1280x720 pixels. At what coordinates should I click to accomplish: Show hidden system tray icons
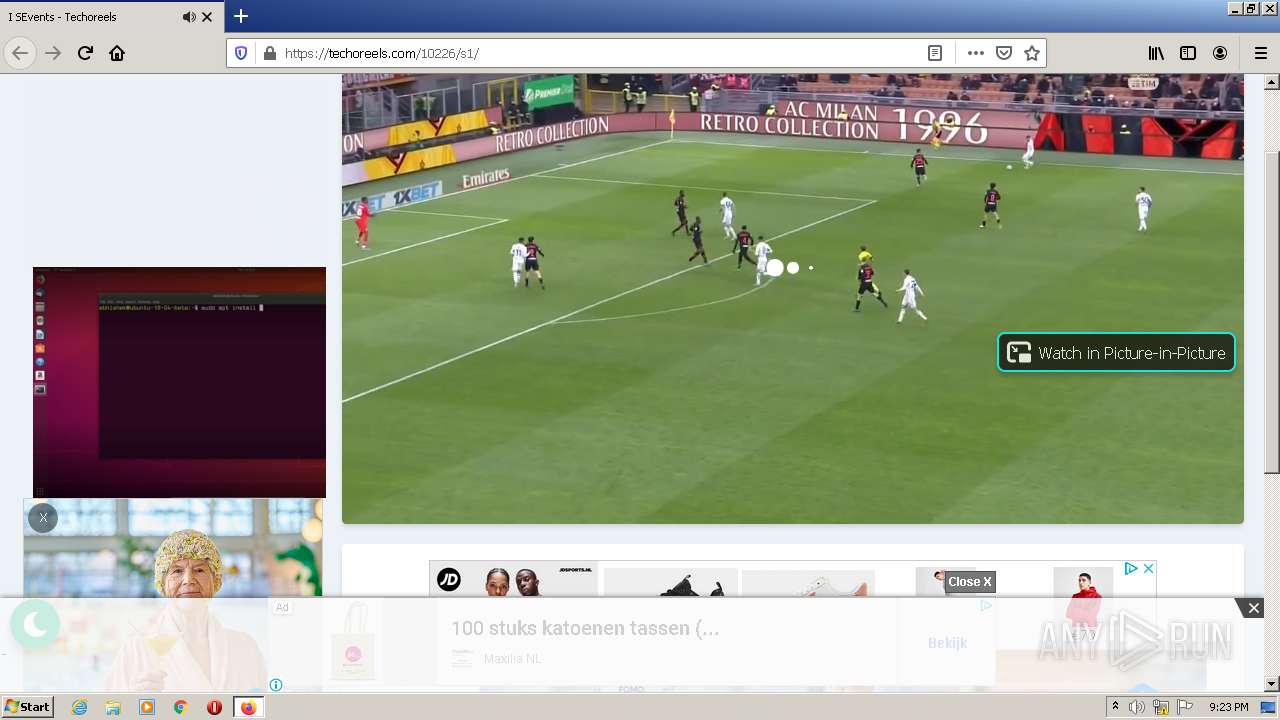(x=1115, y=707)
